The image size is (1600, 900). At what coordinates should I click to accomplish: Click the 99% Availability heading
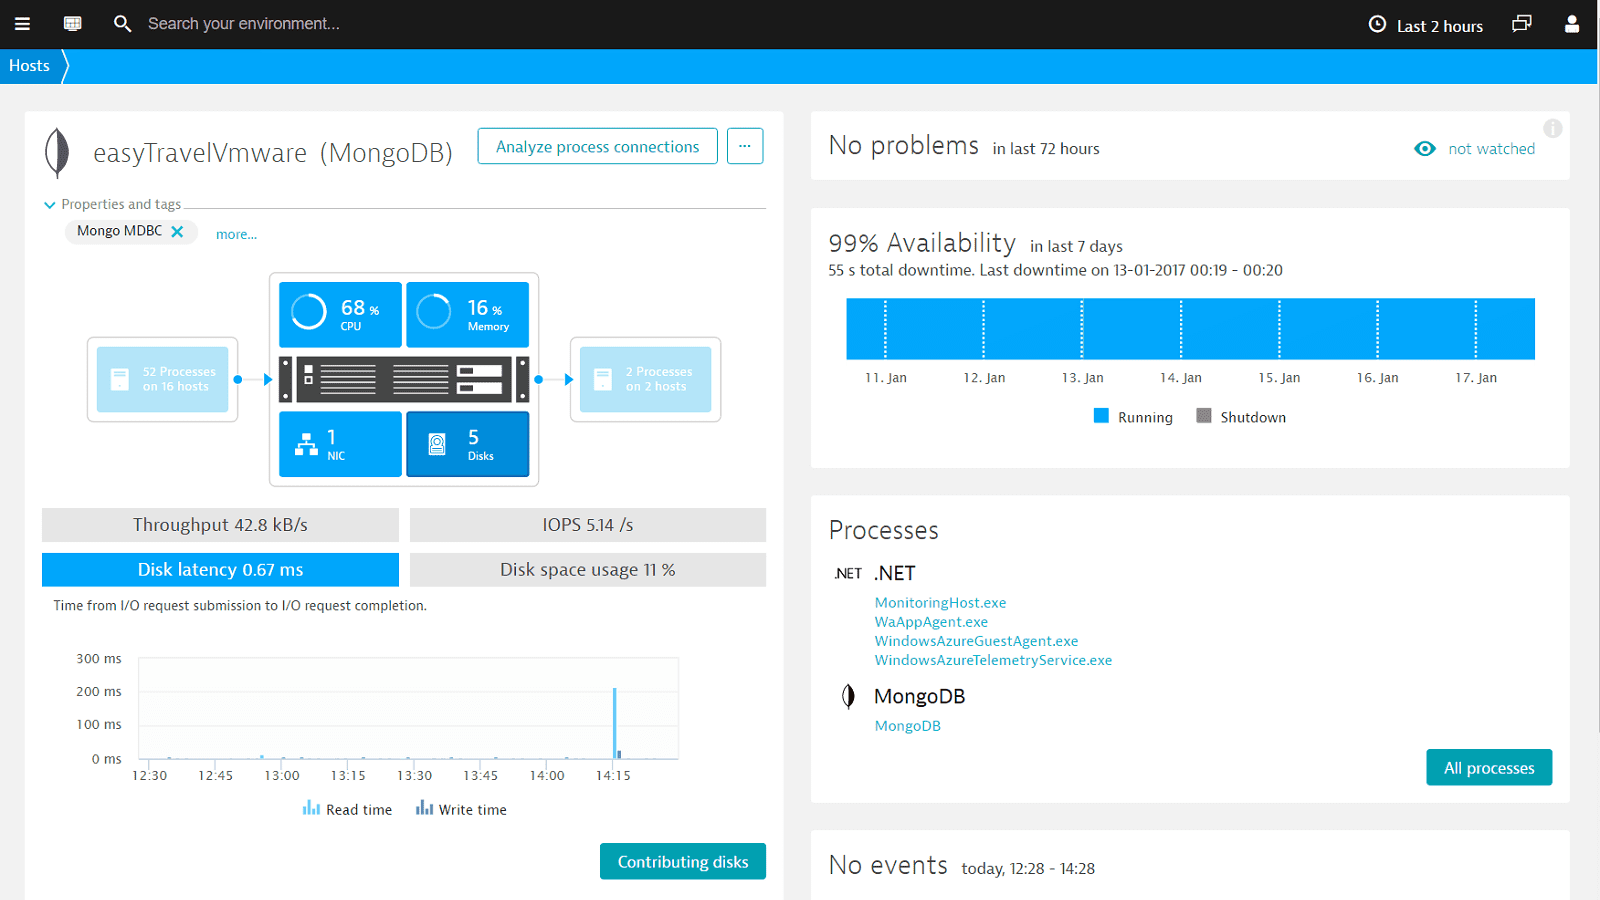click(922, 243)
